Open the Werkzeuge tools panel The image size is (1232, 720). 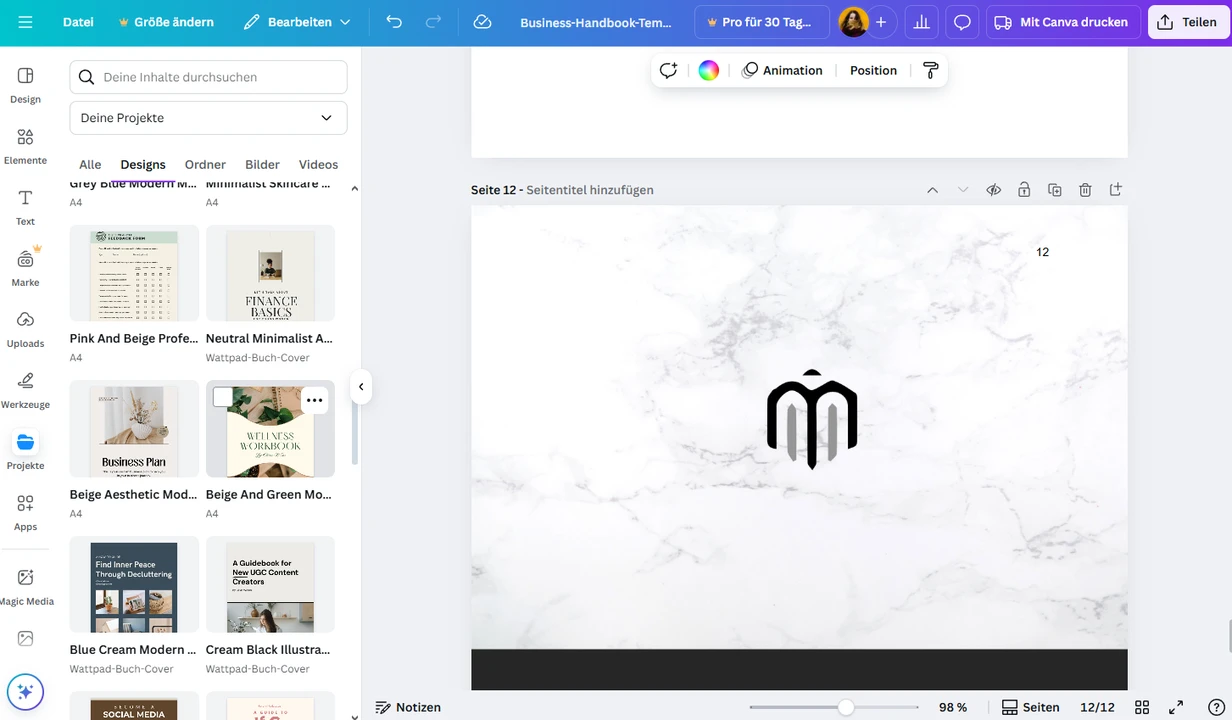[26, 390]
